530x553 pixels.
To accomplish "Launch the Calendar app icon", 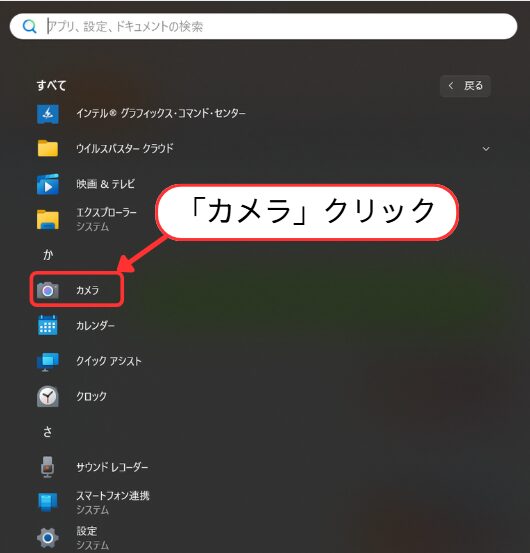I will 48,325.
